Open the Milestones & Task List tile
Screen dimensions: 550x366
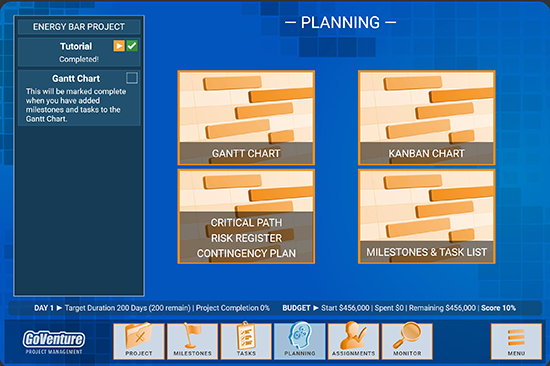coord(427,217)
